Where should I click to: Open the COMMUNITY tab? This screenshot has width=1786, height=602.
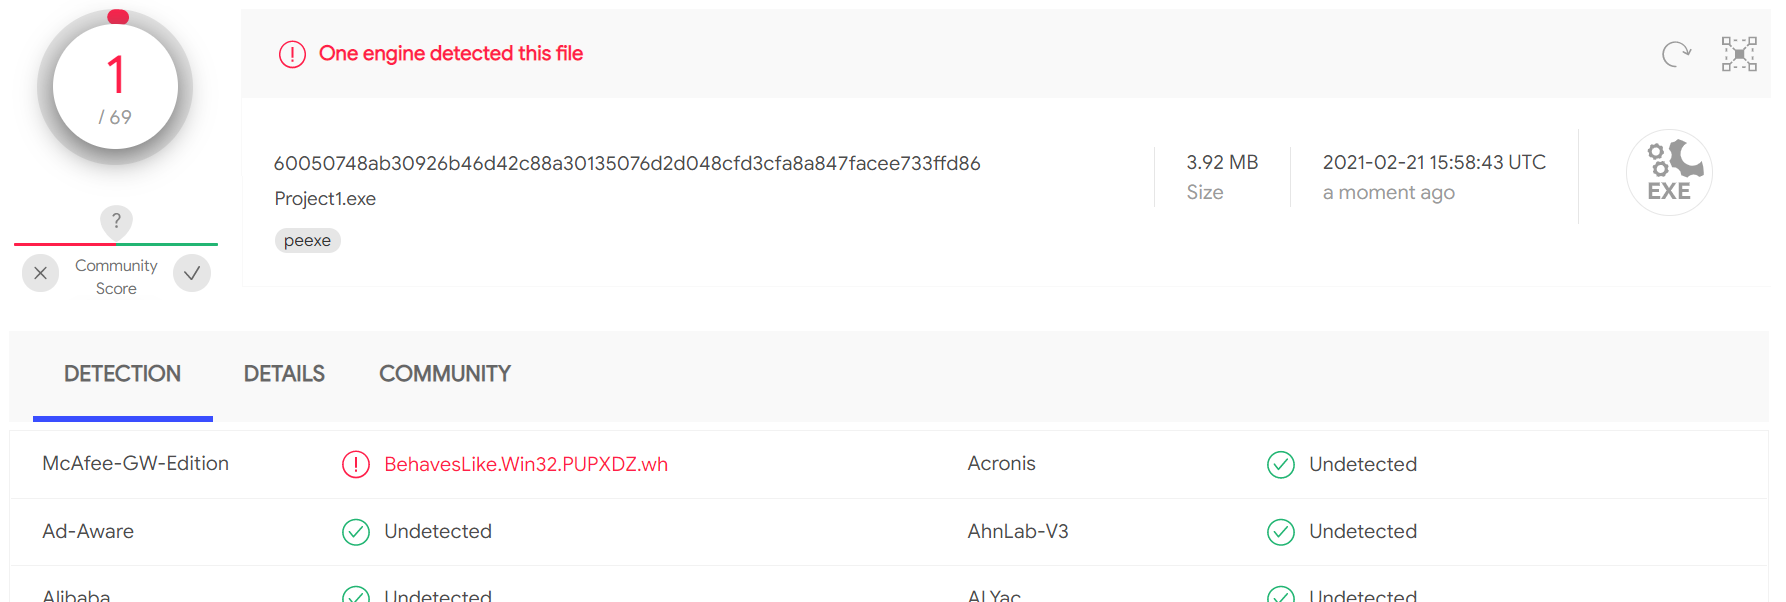(445, 374)
